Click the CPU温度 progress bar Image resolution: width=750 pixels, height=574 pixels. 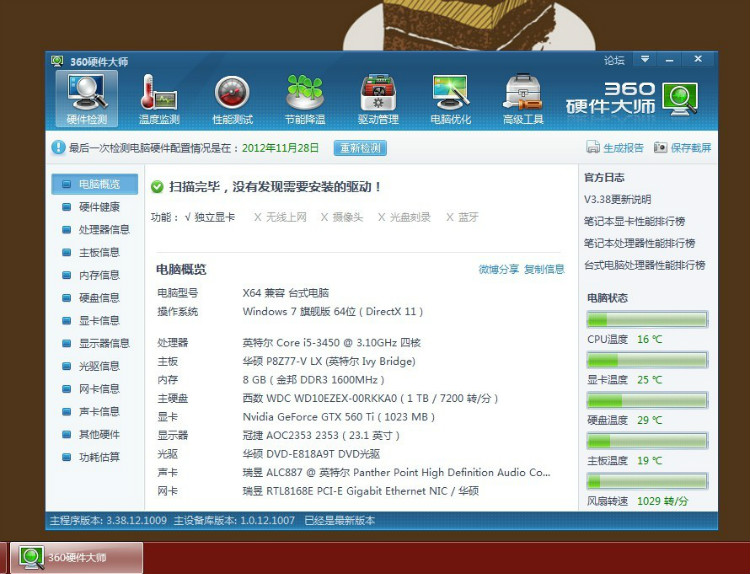coord(647,319)
